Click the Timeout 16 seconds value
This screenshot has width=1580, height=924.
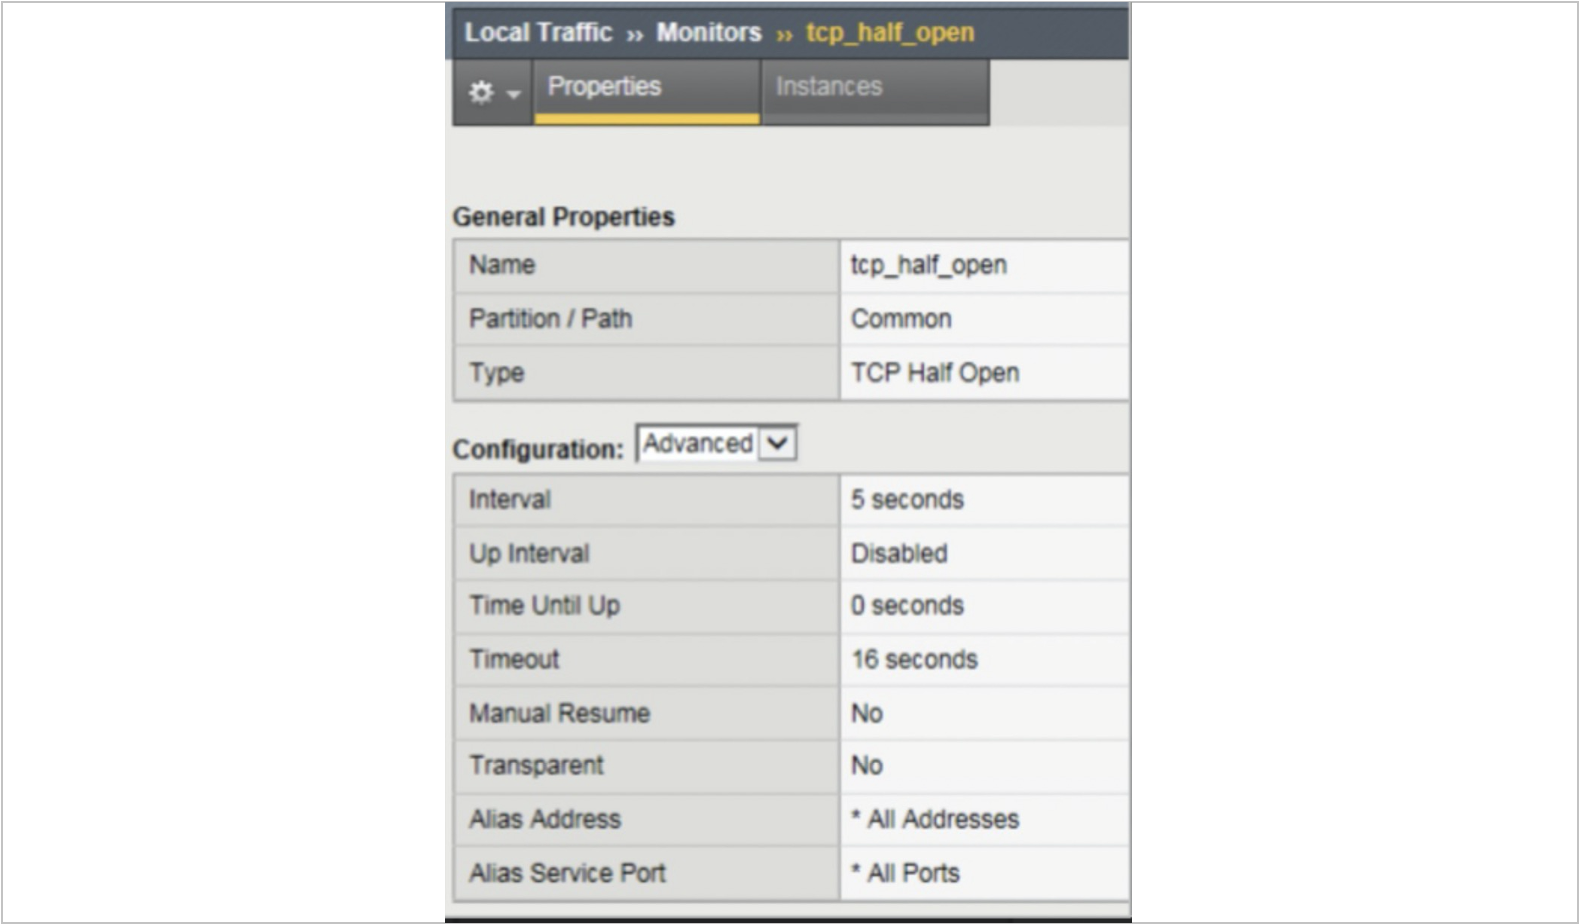point(914,660)
